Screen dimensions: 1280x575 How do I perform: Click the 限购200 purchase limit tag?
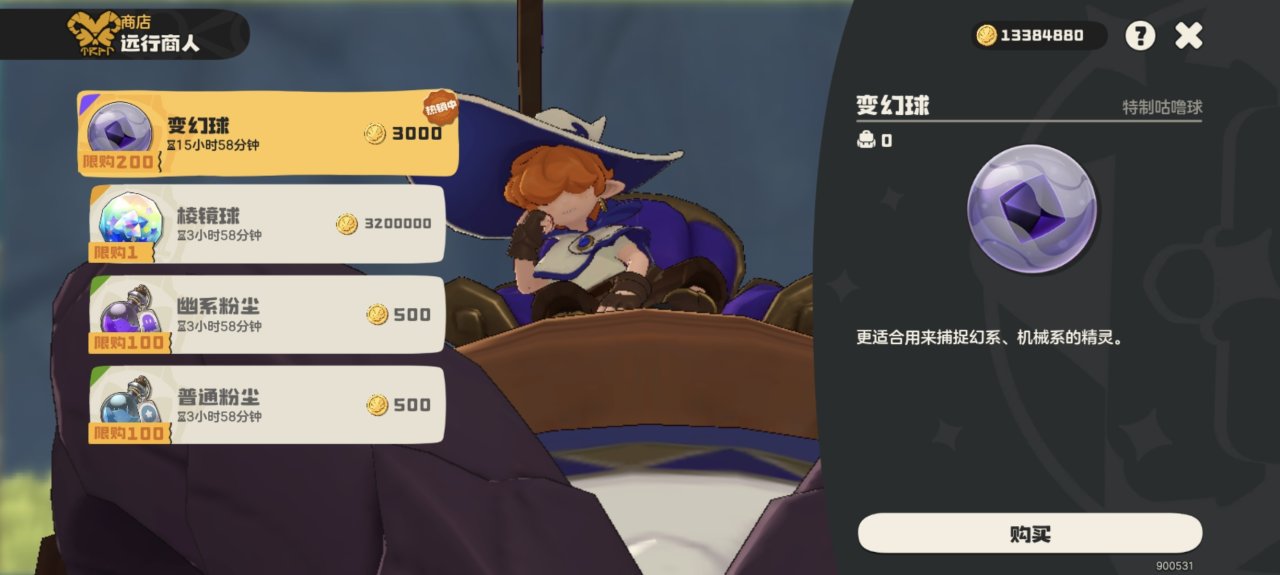(x=118, y=162)
